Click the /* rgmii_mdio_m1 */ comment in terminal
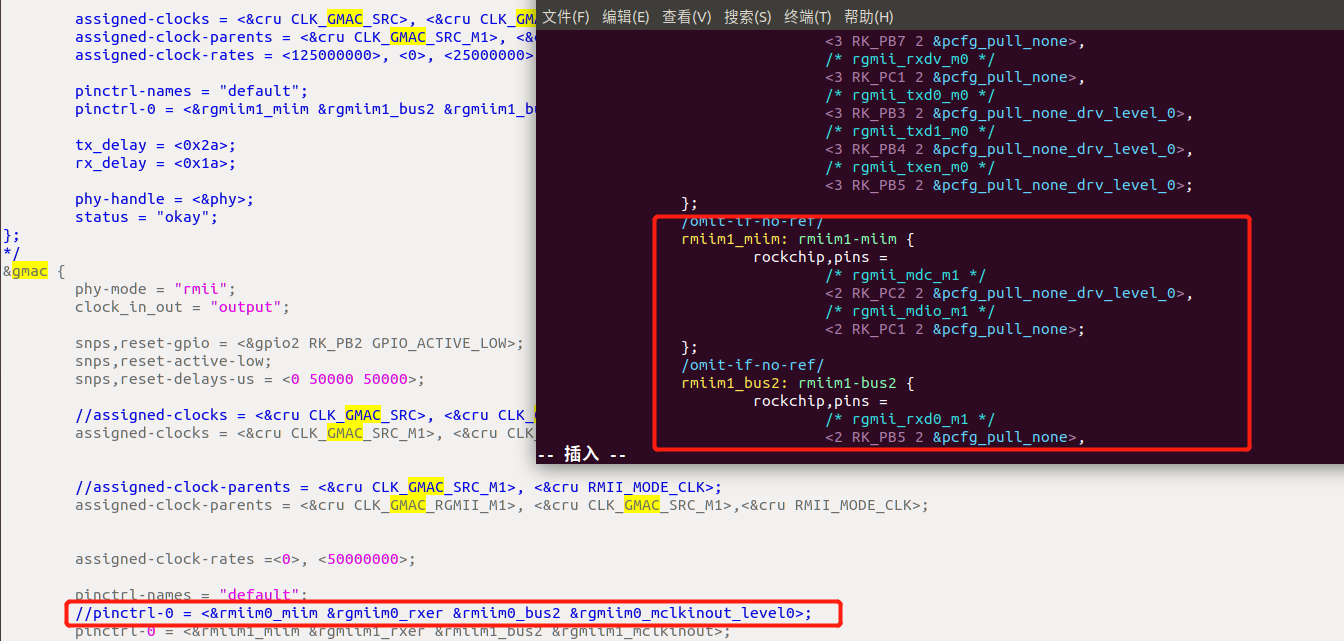This screenshot has width=1344, height=641. pos(910,311)
